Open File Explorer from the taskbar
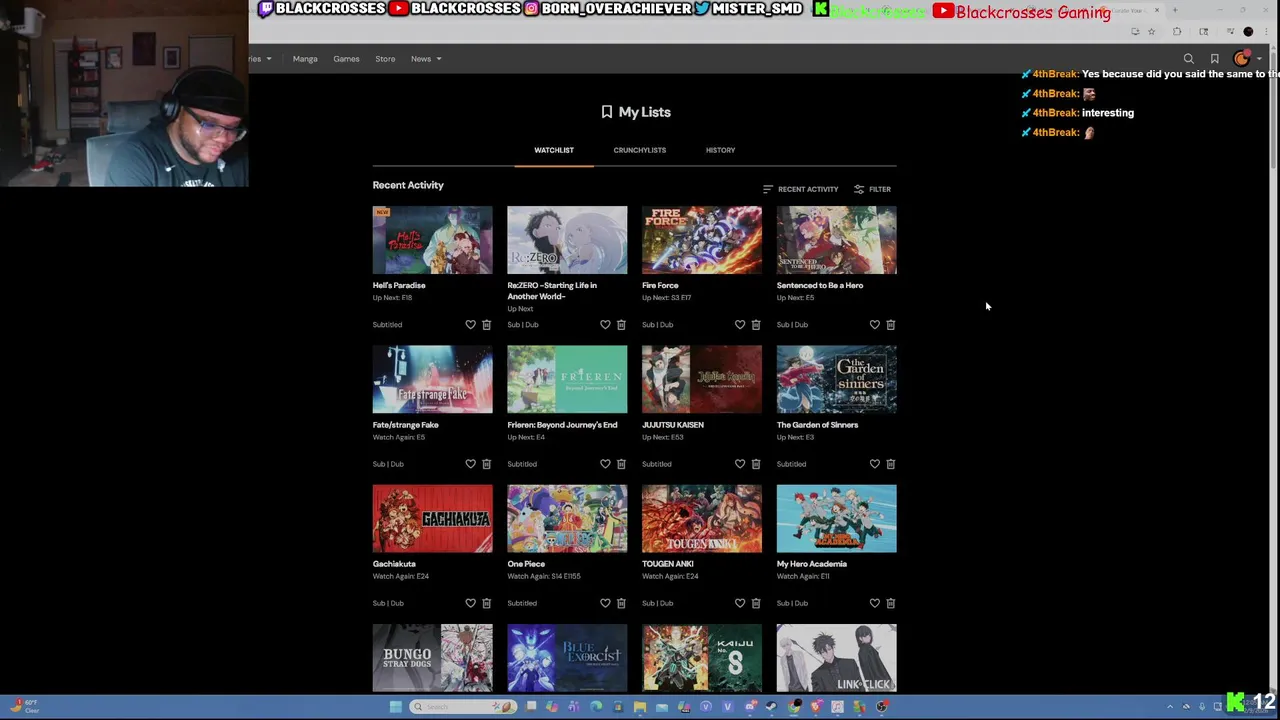 [640, 707]
